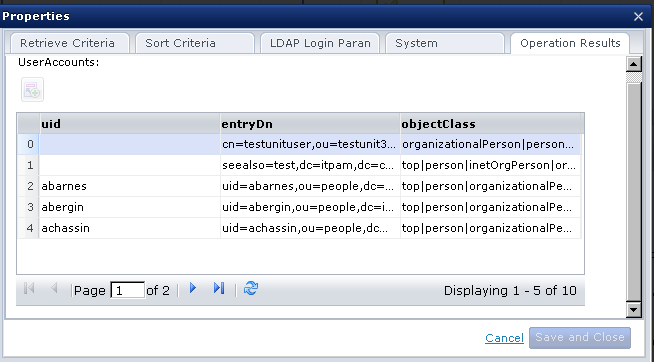This screenshot has height=362, width=654.
Task: Refresh the UserAccounts grid
Action: tap(251, 288)
